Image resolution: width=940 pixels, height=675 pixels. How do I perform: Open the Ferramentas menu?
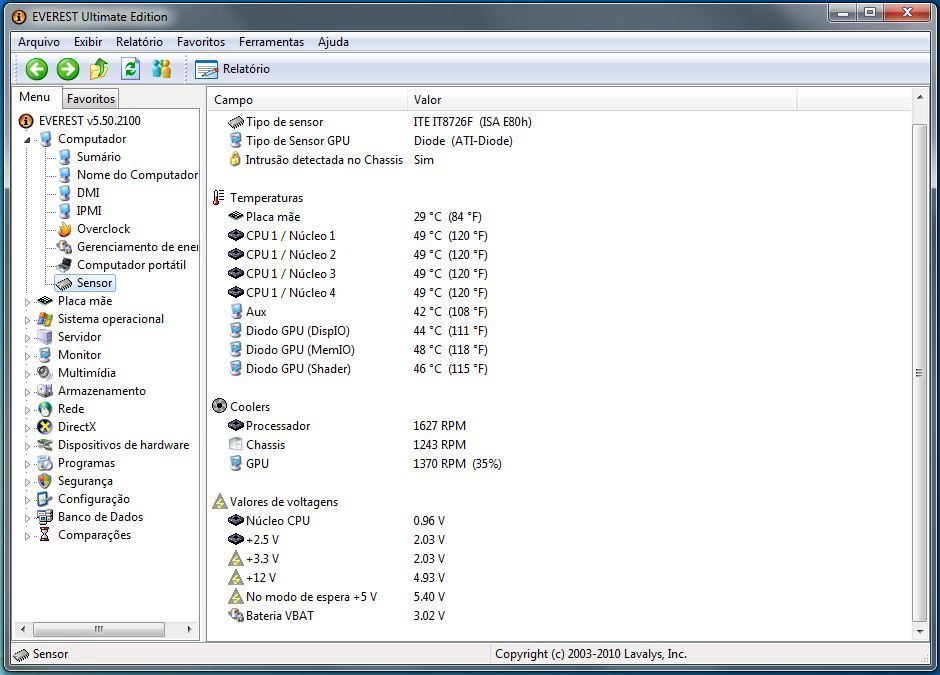[271, 42]
